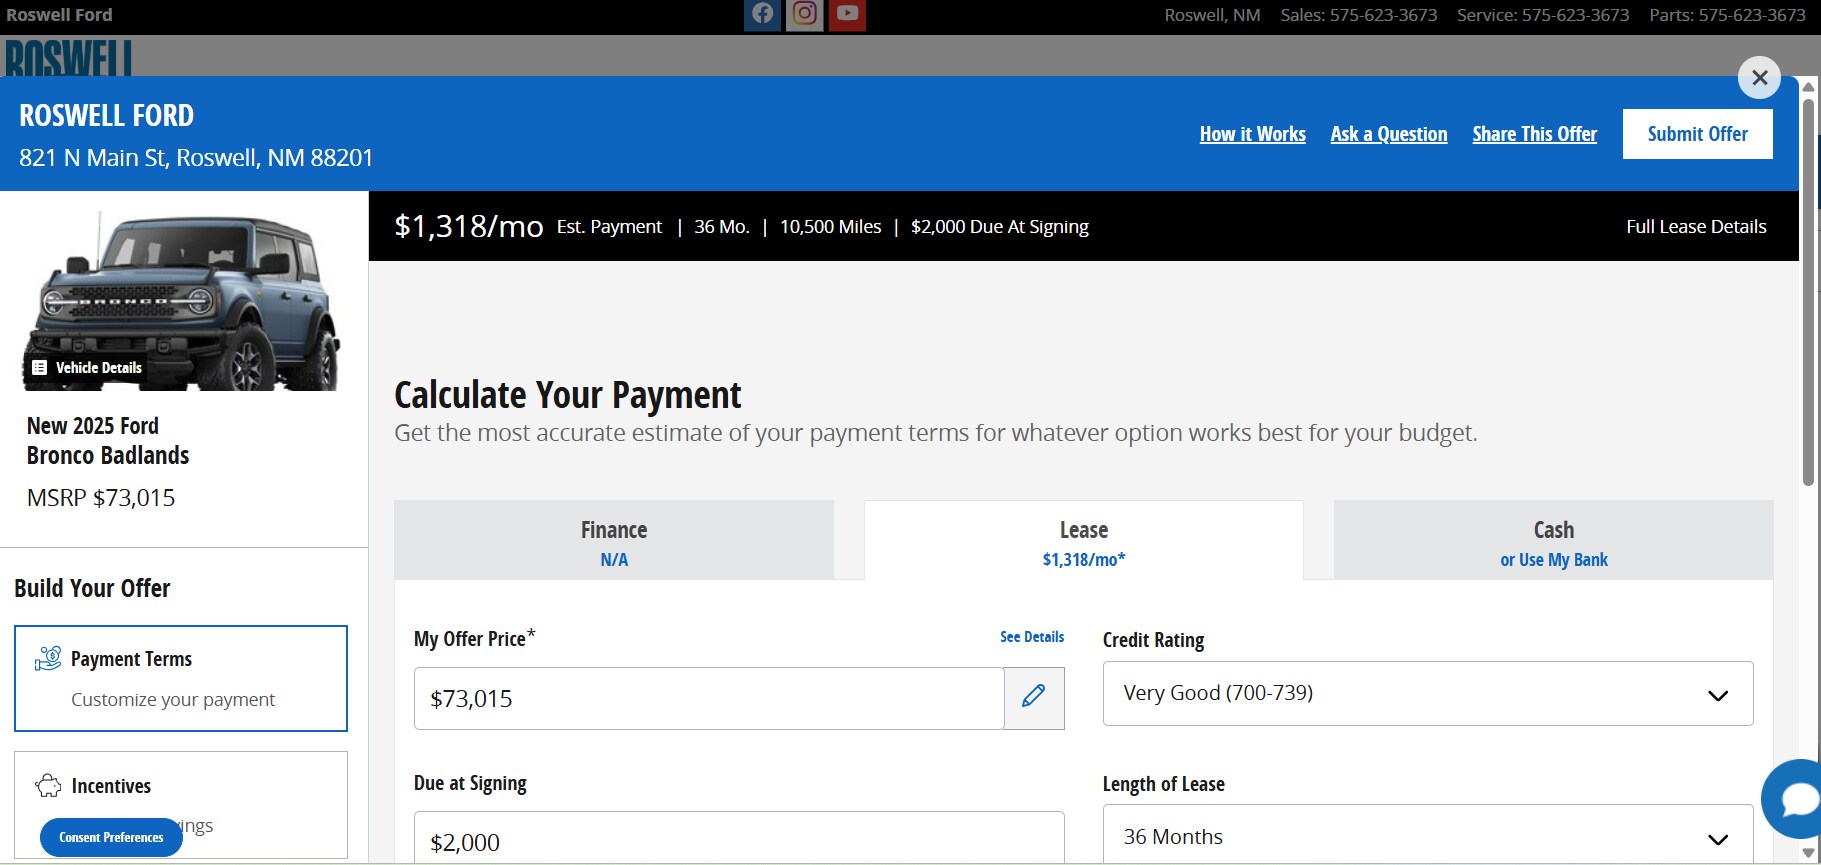The width and height of the screenshot is (1821, 865).
Task: Switch to the Finance tab
Action: point(614,540)
